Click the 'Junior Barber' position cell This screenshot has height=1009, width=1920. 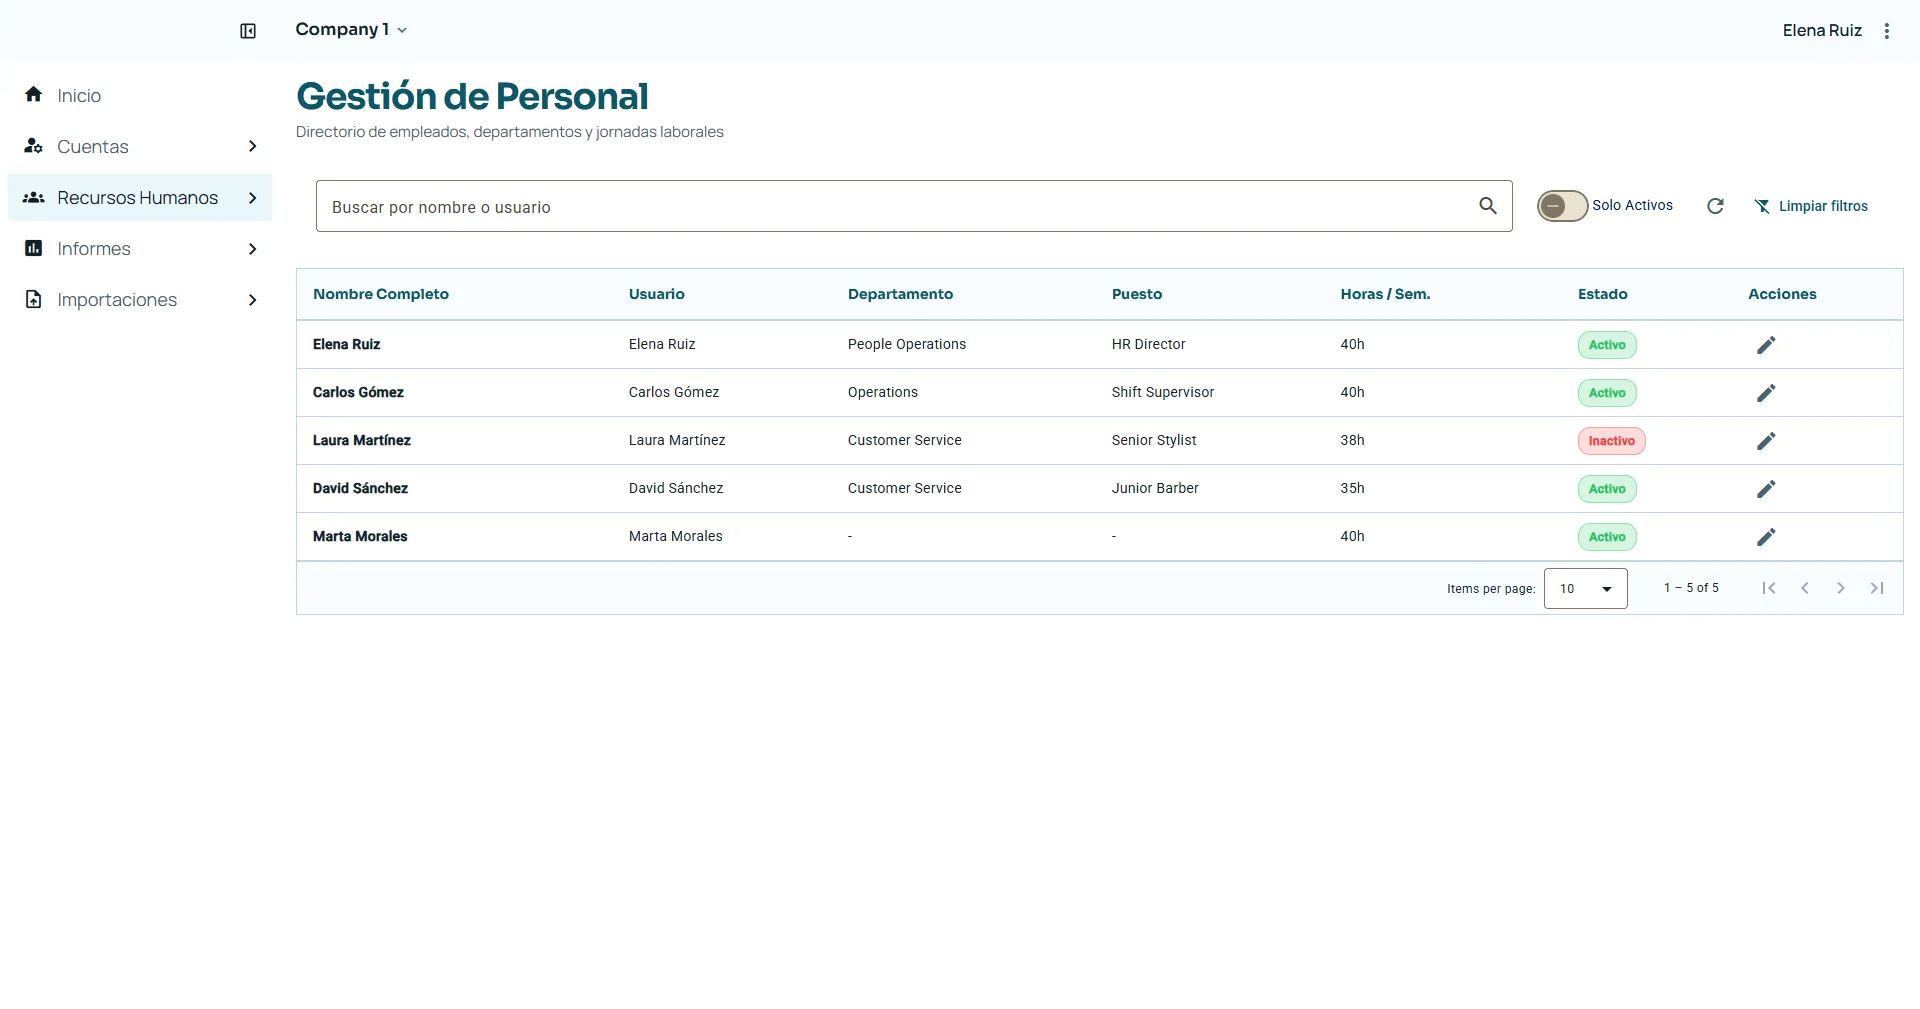pyautogui.click(x=1155, y=489)
